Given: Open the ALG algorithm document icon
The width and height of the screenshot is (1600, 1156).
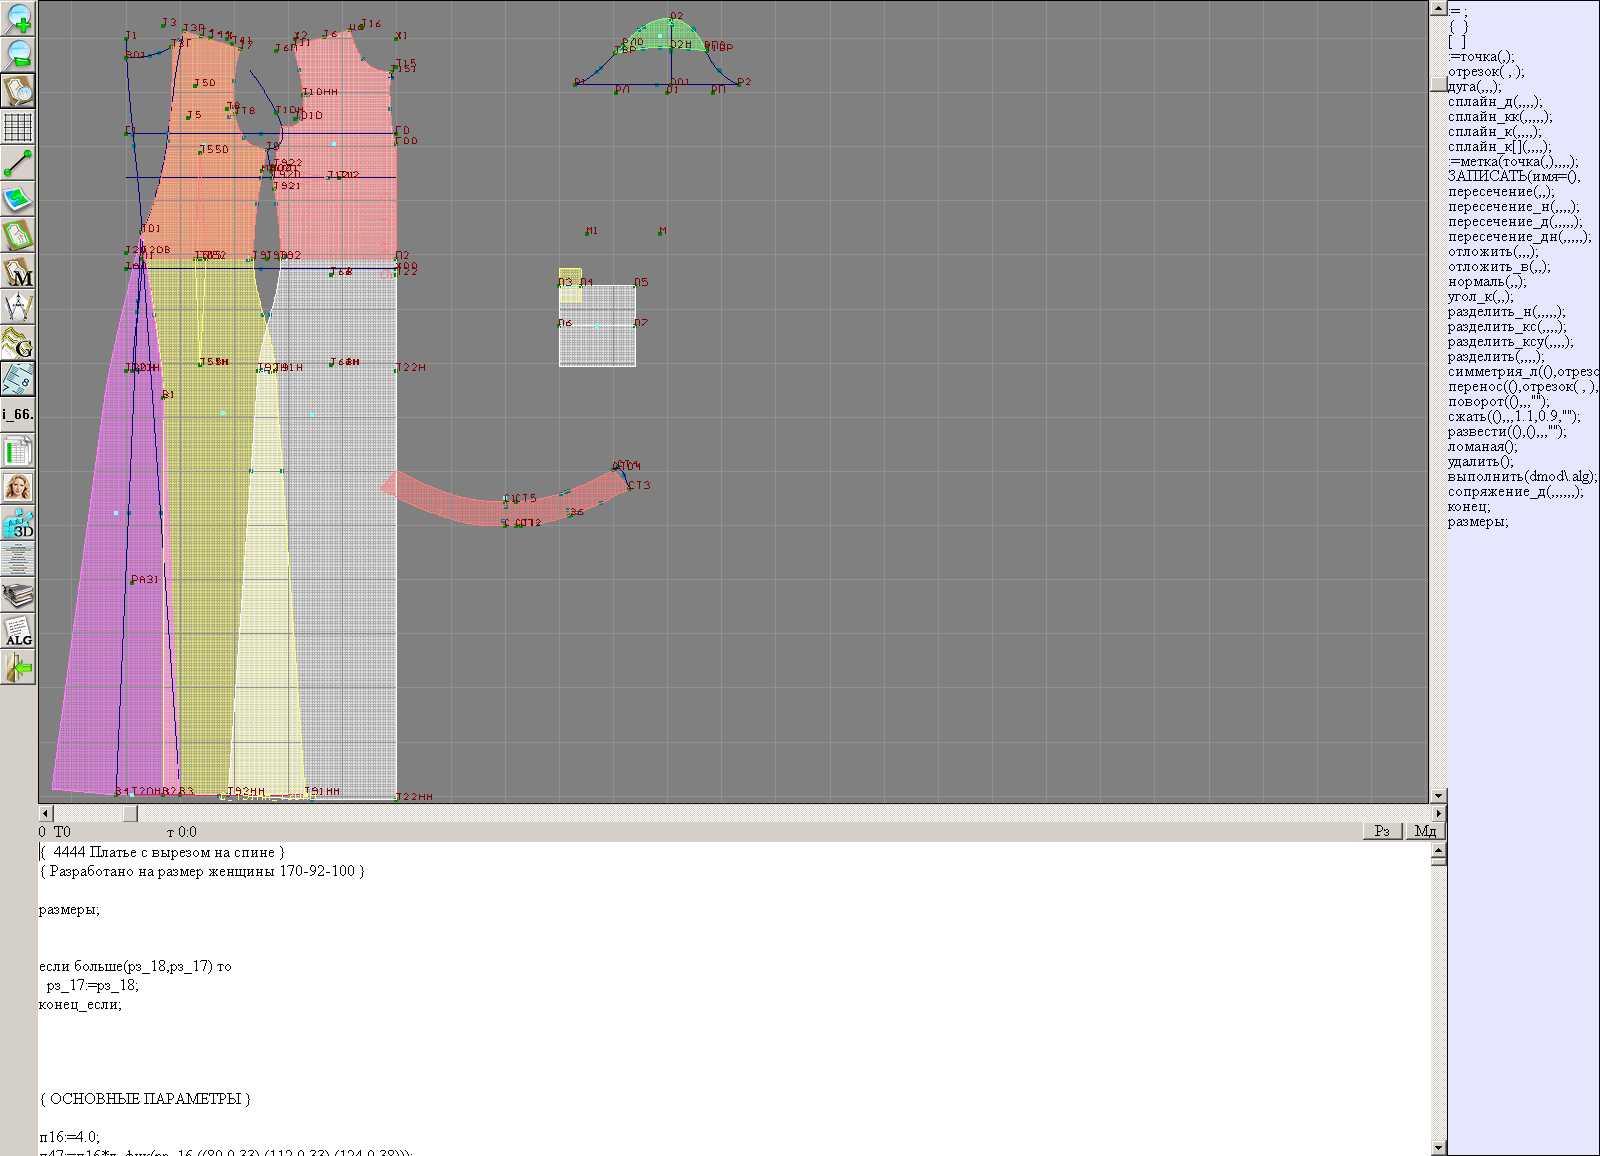Looking at the screenshot, I should click(x=18, y=631).
